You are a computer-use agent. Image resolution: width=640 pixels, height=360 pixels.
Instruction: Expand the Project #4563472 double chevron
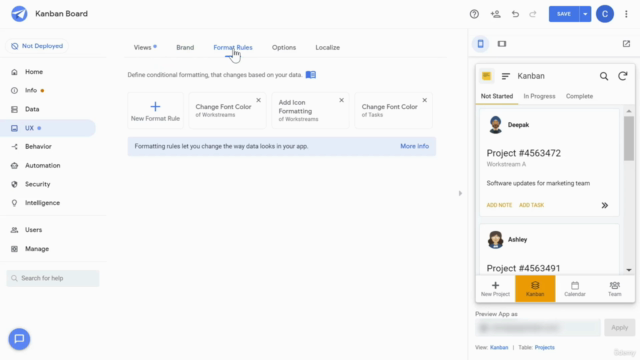coord(604,205)
